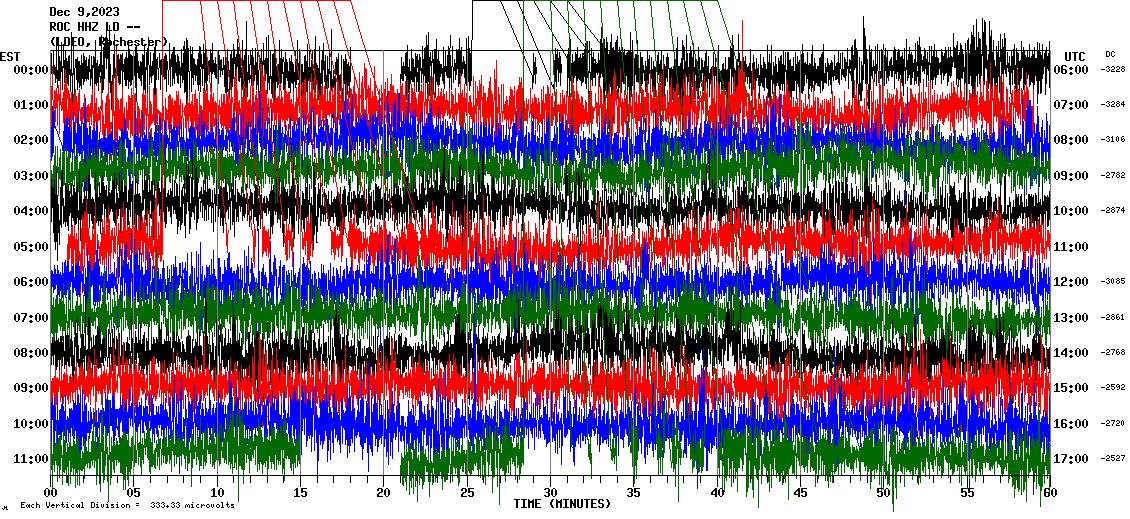
Task: Pick DC offset value -2768
Action: pyautogui.click(x=1113, y=352)
